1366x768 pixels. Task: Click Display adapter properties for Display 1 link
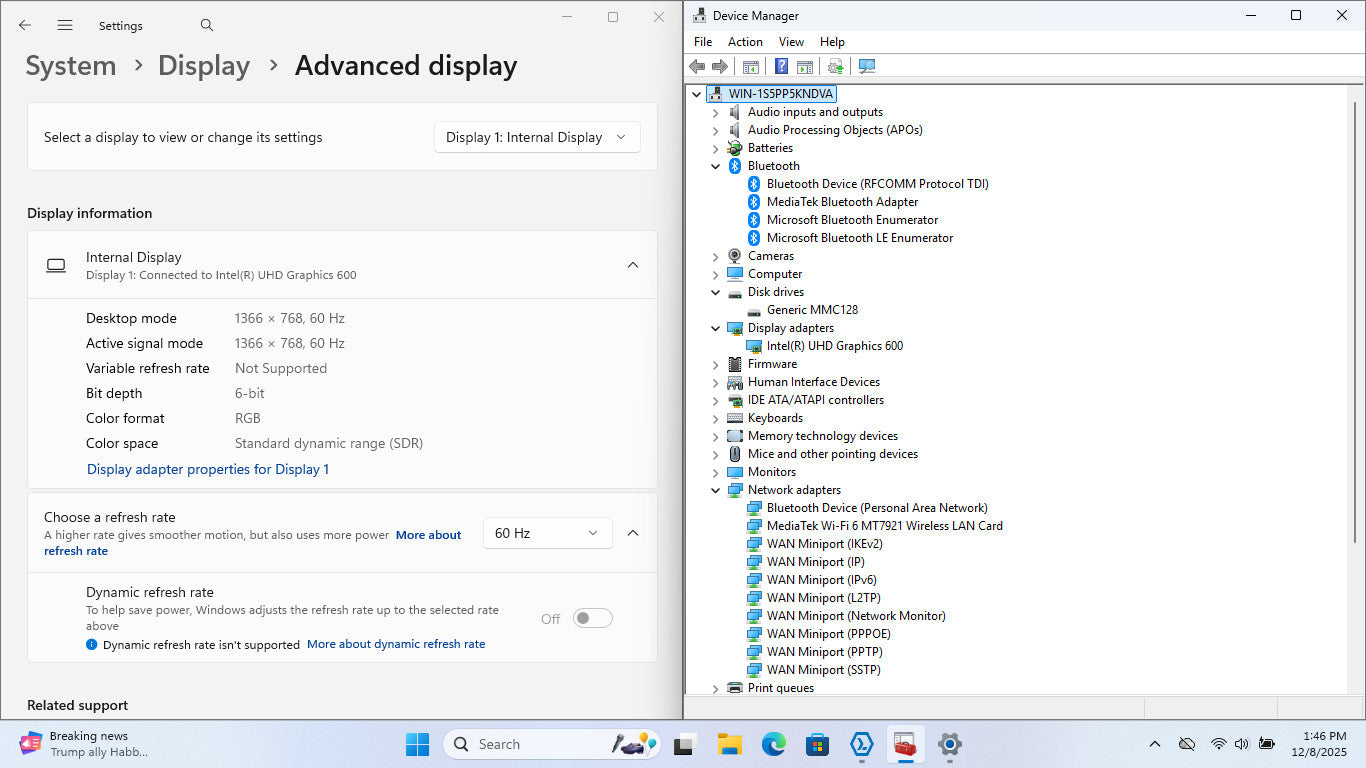[x=208, y=469]
